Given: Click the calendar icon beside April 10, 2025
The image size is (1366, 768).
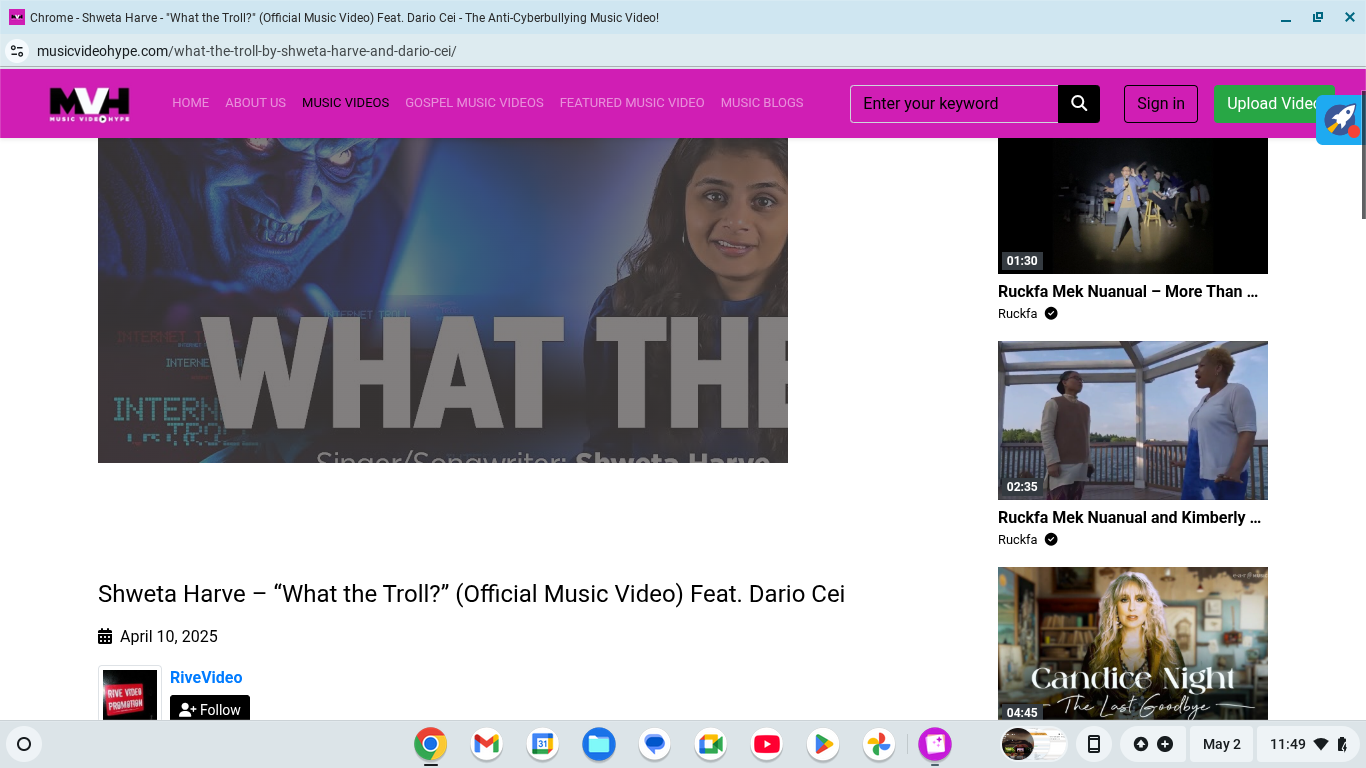Looking at the screenshot, I should click(x=105, y=636).
